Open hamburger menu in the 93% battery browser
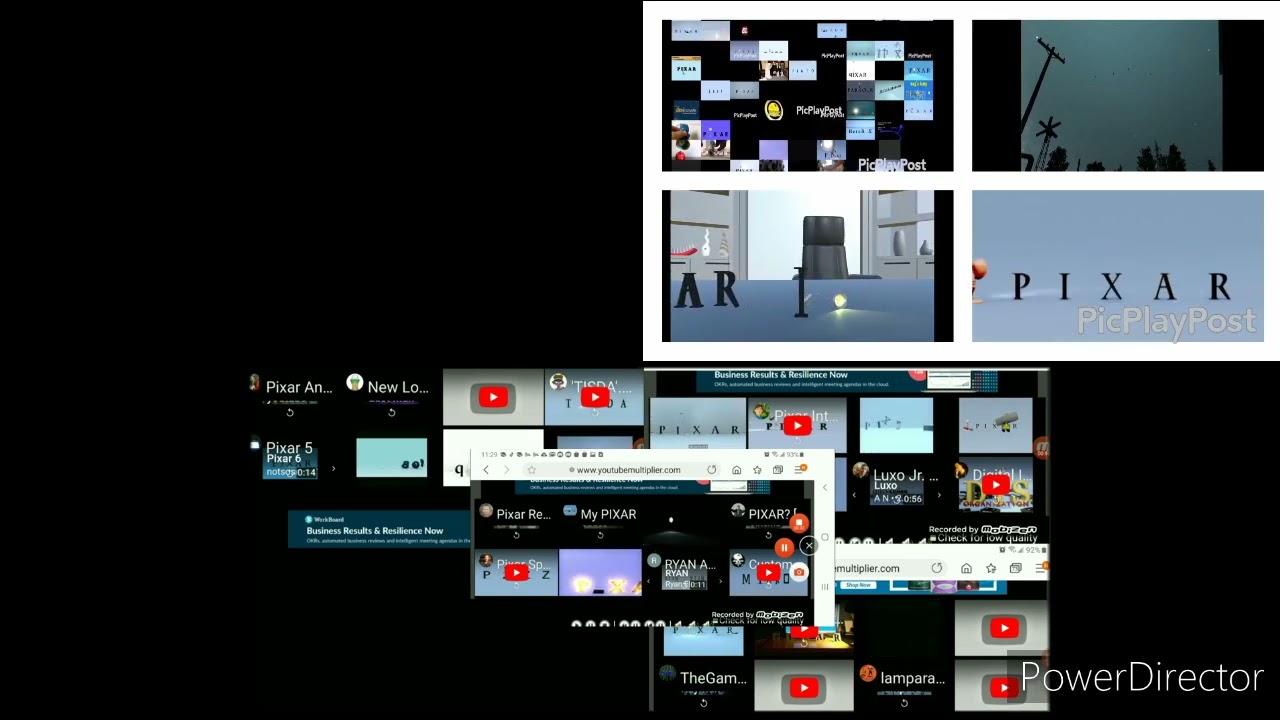The image size is (1280, 720). [x=800, y=469]
